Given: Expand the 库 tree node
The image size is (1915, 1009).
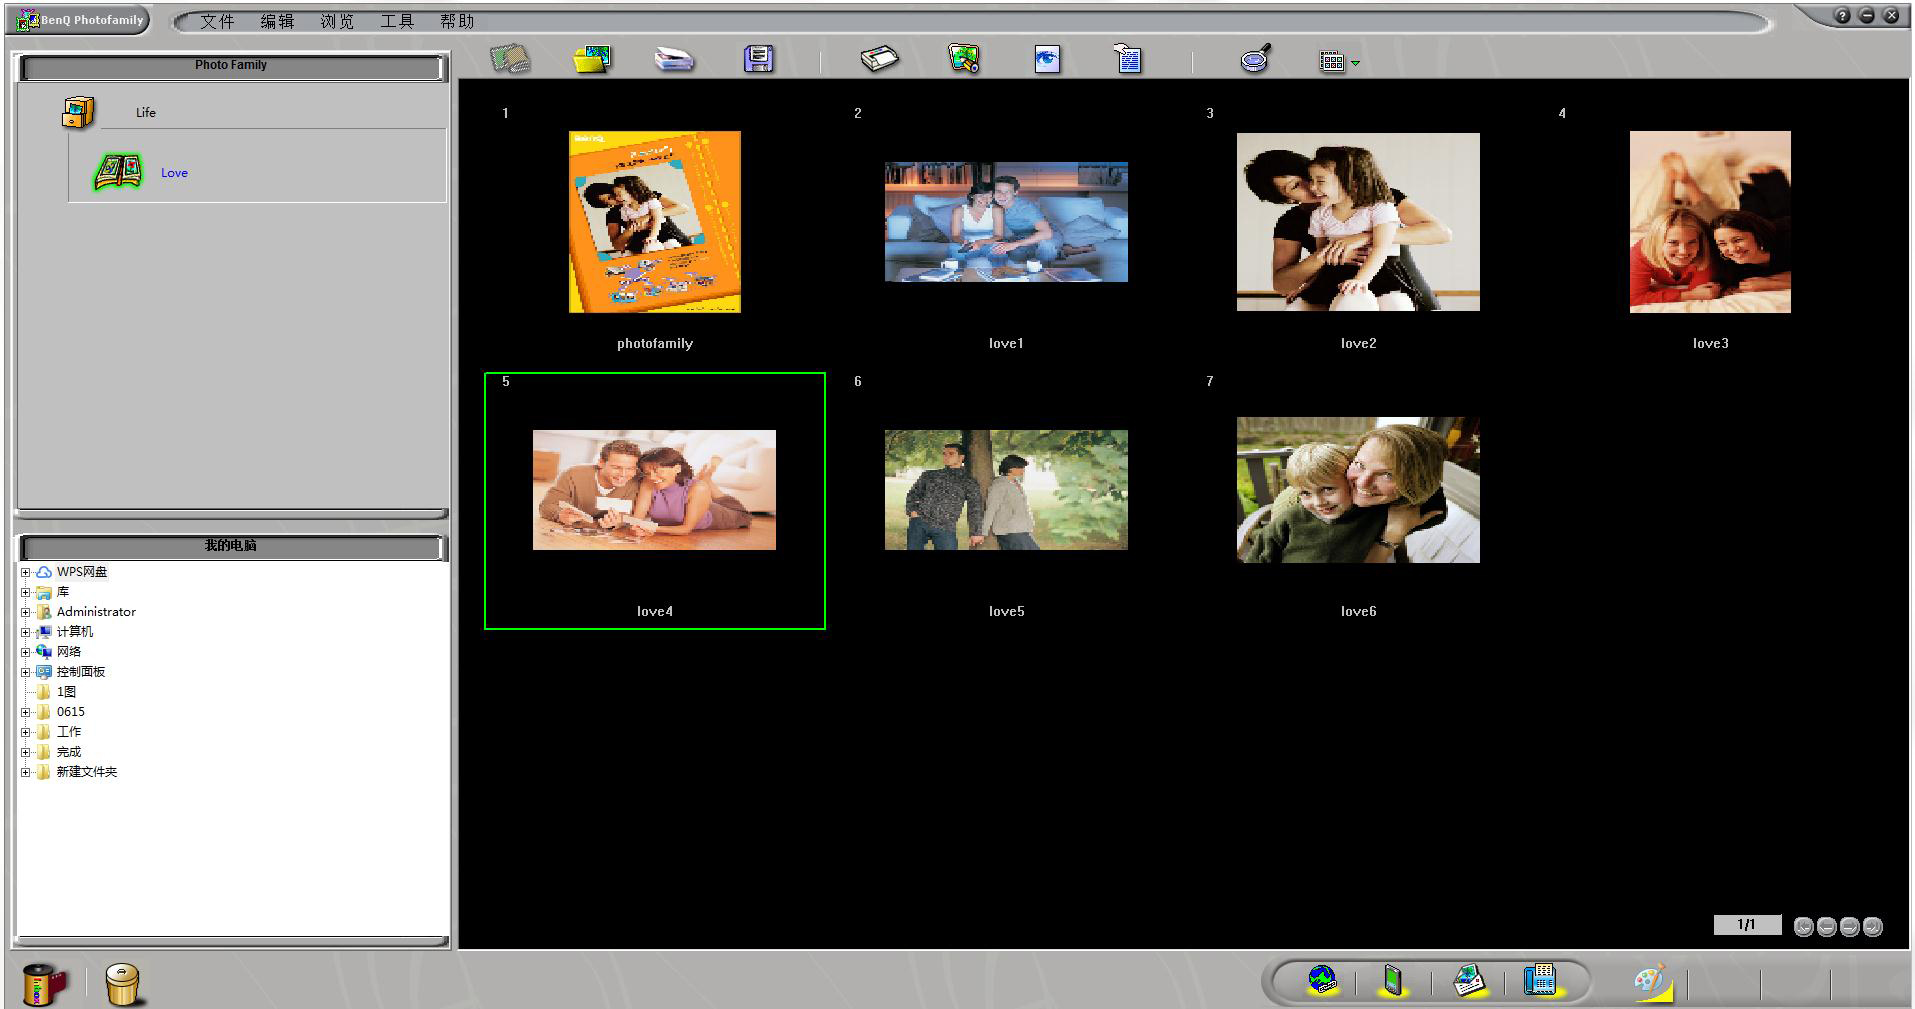Looking at the screenshot, I should click(x=25, y=592).
